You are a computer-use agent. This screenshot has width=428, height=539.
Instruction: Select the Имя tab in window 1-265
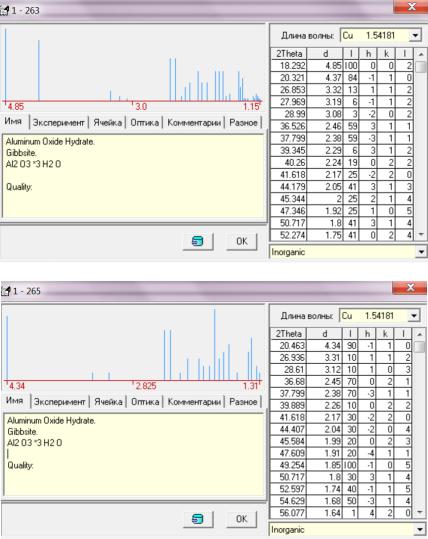[15, 400]
